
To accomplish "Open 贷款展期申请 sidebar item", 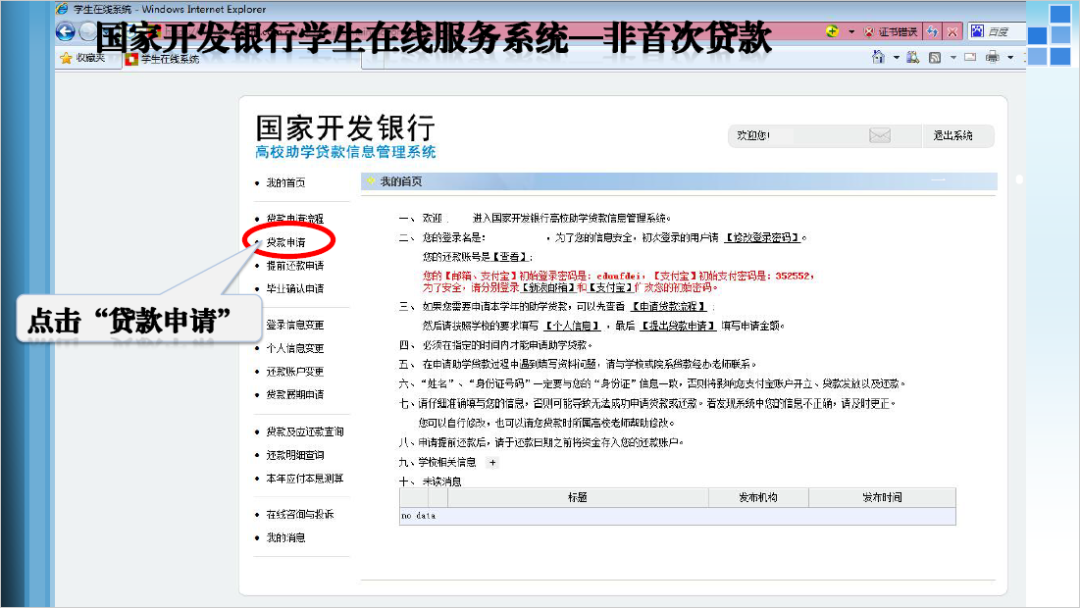I will click(295, 395).
